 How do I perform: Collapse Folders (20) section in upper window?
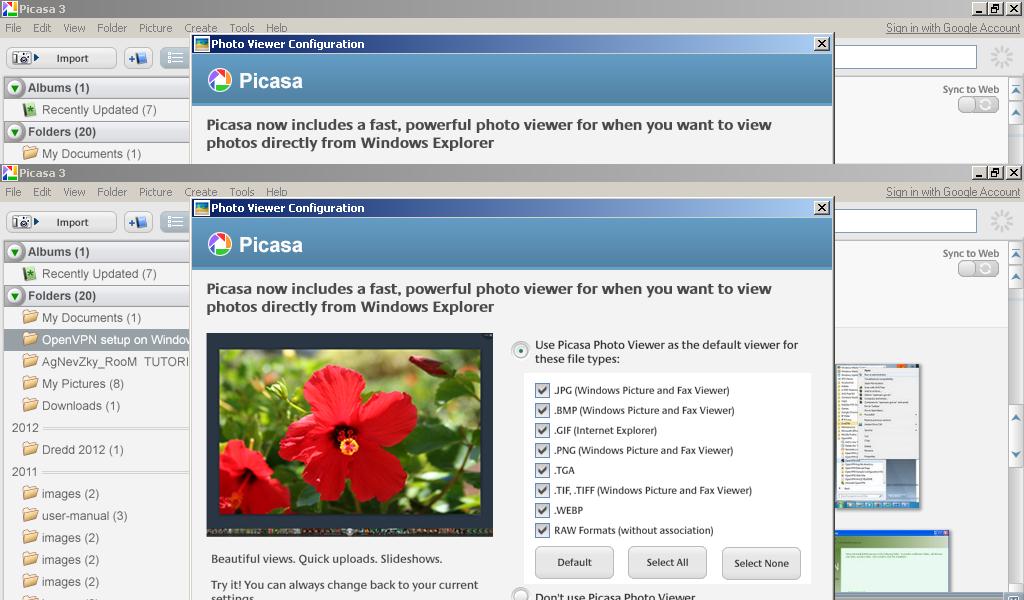pos(16,132)
